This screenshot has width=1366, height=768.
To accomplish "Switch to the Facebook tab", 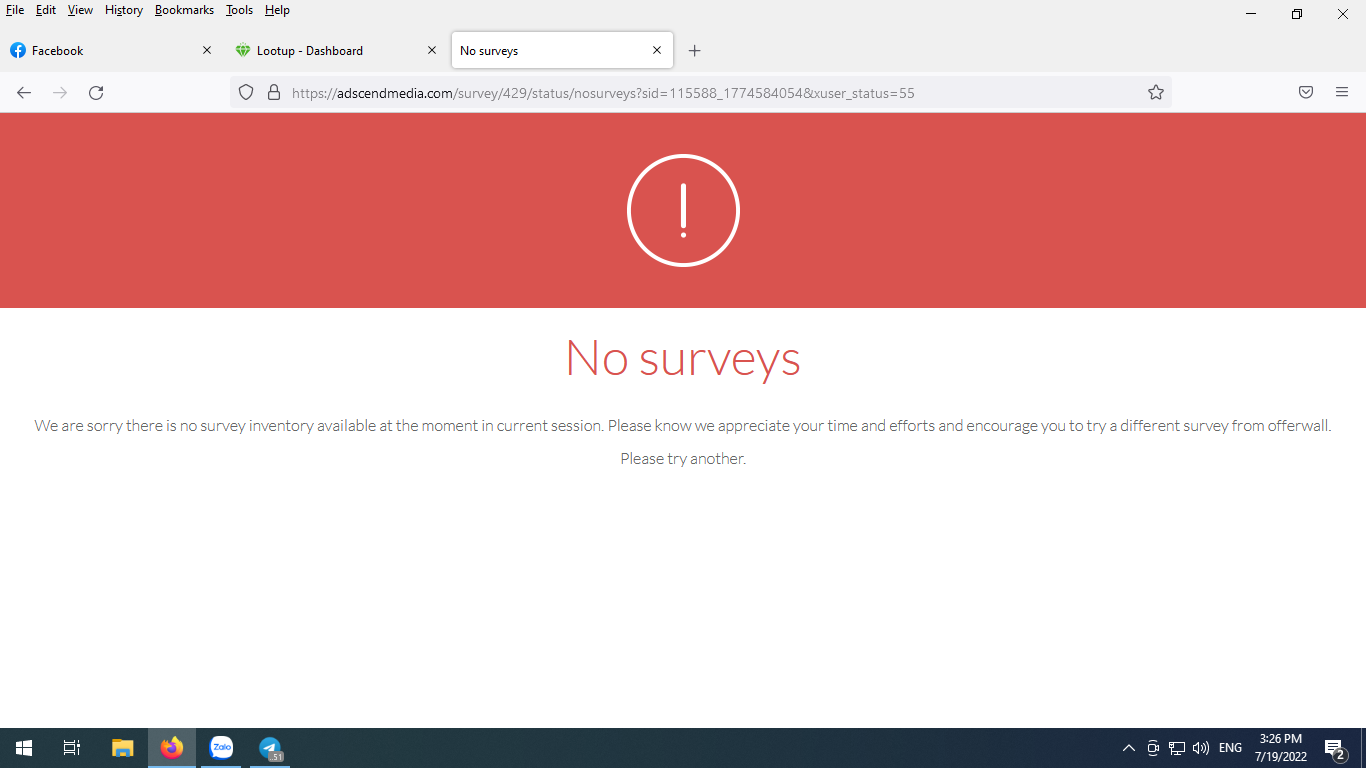I will 112,50.
